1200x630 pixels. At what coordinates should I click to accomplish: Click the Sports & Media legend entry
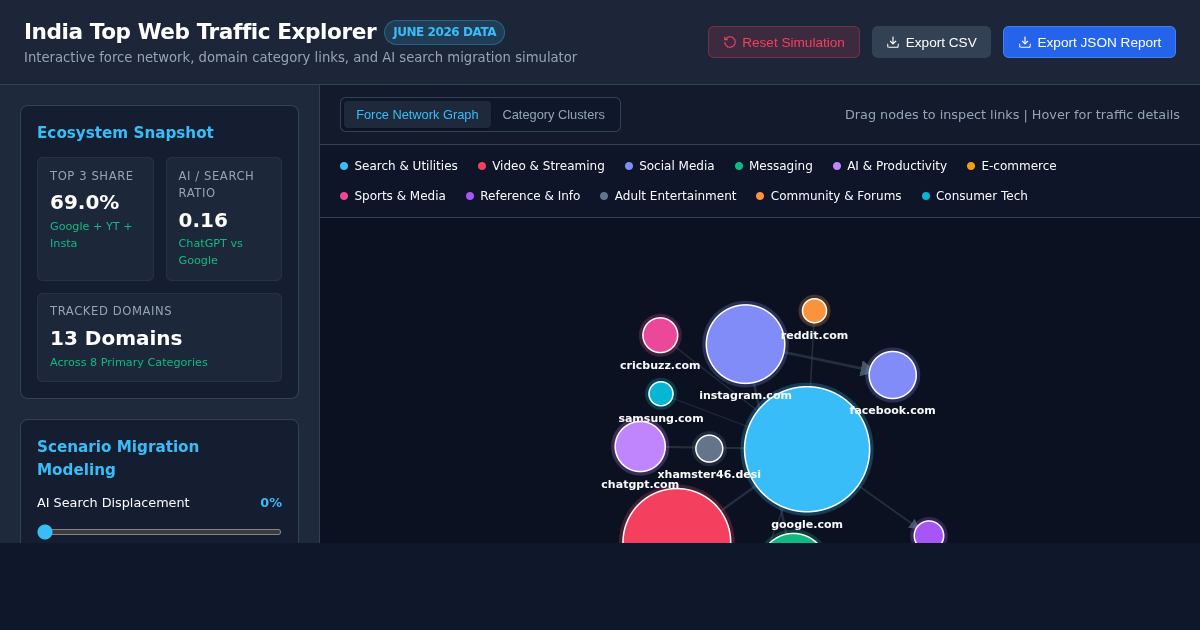click(393, 196)
